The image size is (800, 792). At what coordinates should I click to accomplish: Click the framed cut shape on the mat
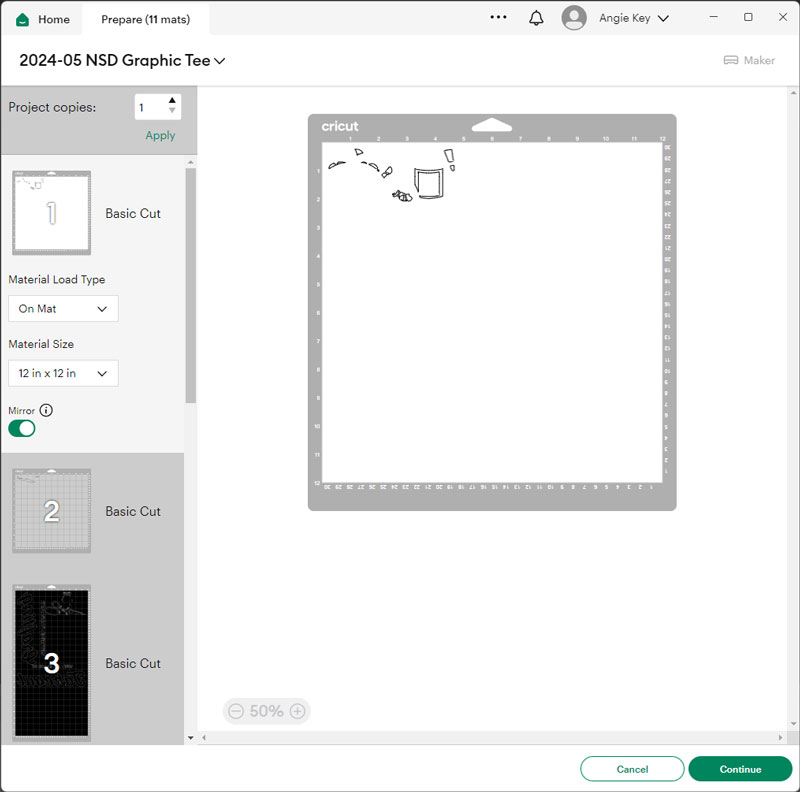pos(429,183)
